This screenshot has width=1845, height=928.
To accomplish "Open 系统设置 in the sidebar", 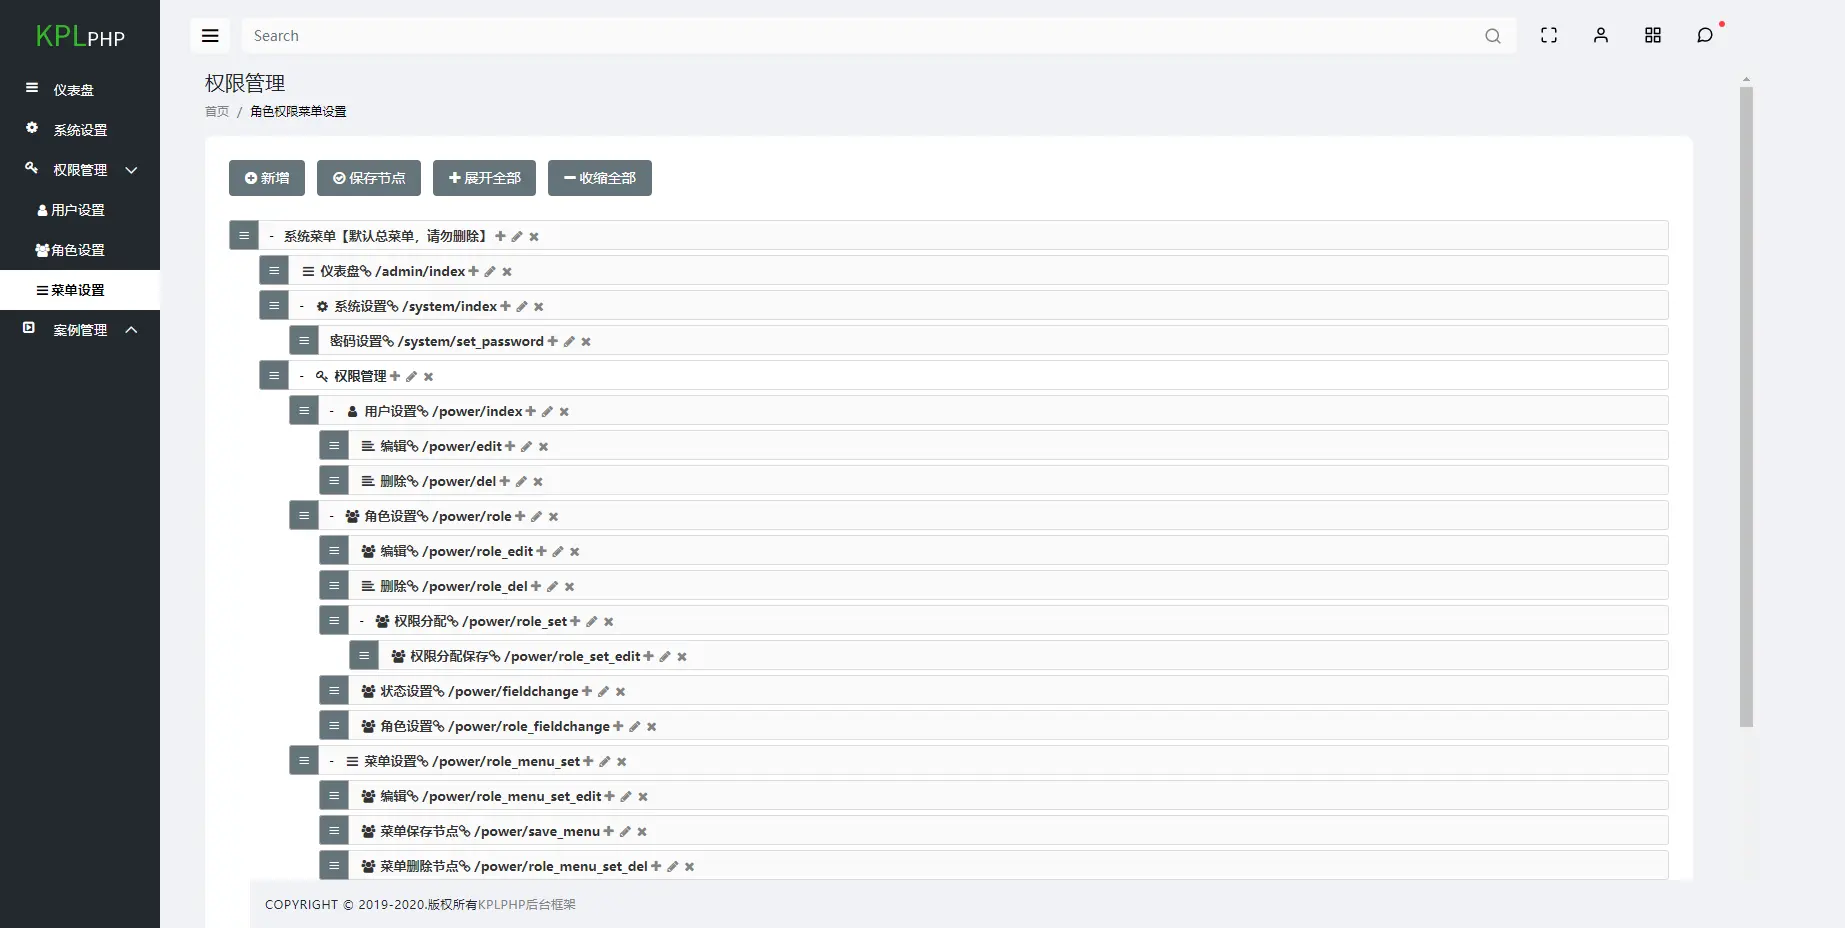I will tap(80, 130).
